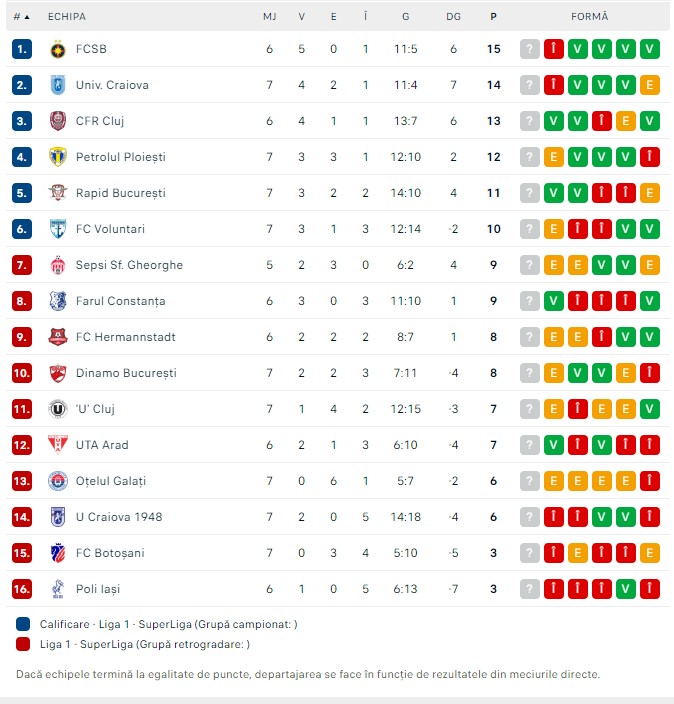Screen dimensions: 674x704
Task: Click Poli Iași's latest red loss badge
Action: (x=650, y=589)
